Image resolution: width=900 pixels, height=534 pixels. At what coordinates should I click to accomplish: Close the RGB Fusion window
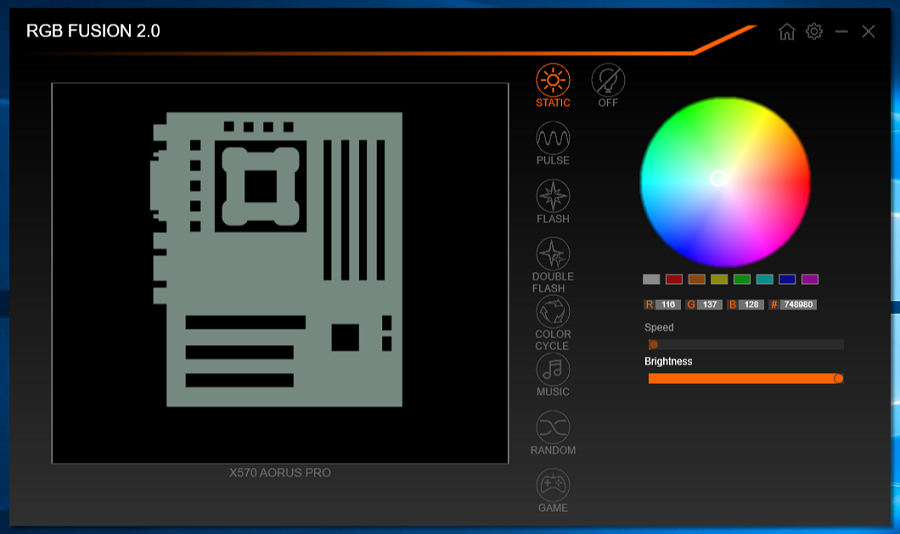click(868, 31)
